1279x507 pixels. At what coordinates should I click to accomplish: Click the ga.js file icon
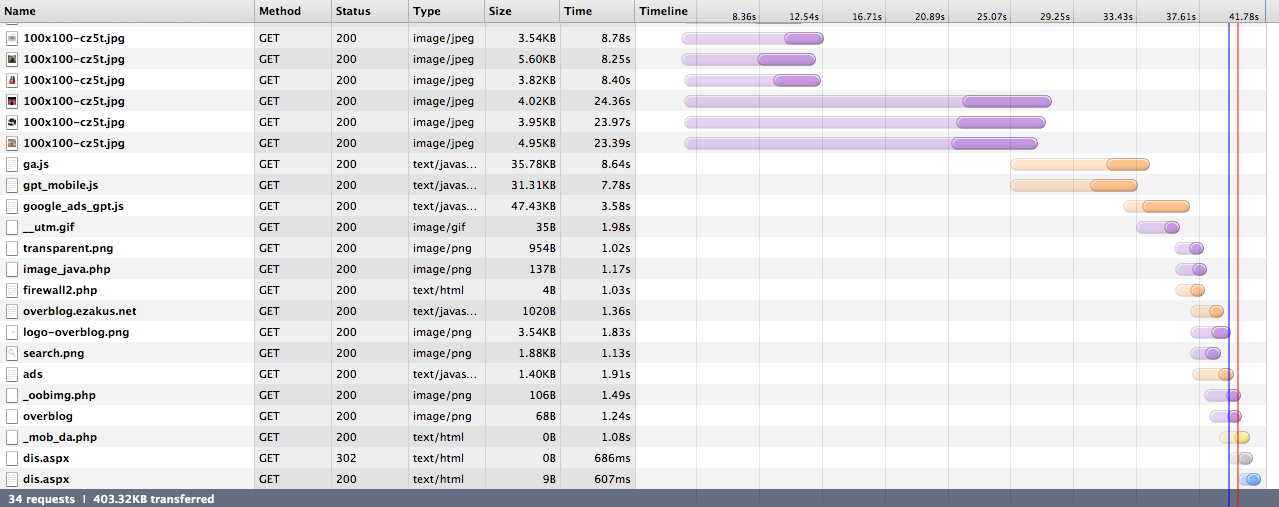tap(12, 164)
